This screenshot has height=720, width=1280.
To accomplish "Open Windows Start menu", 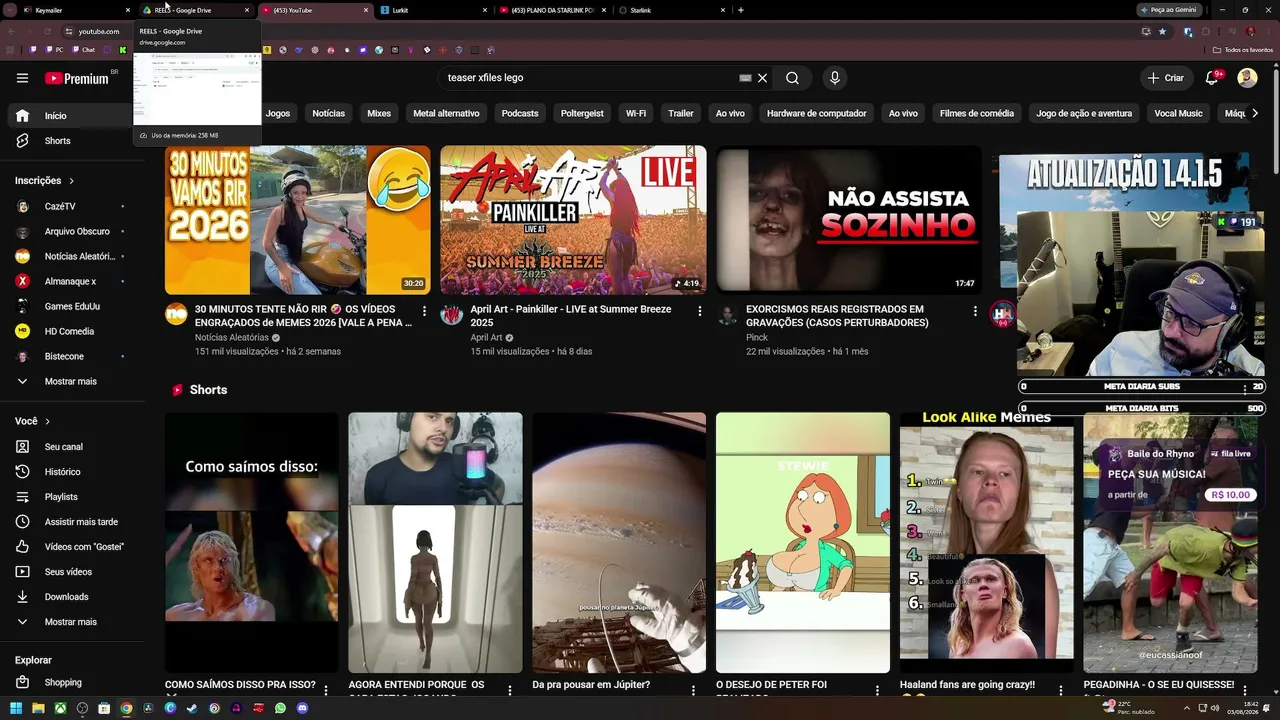I will [15, 708].
